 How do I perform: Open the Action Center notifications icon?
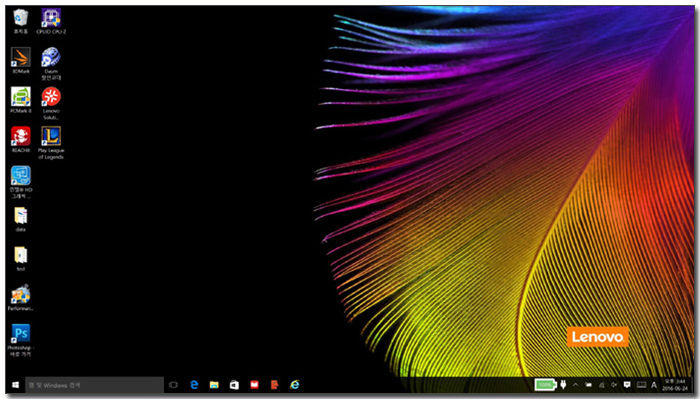(x=627, y=385)
